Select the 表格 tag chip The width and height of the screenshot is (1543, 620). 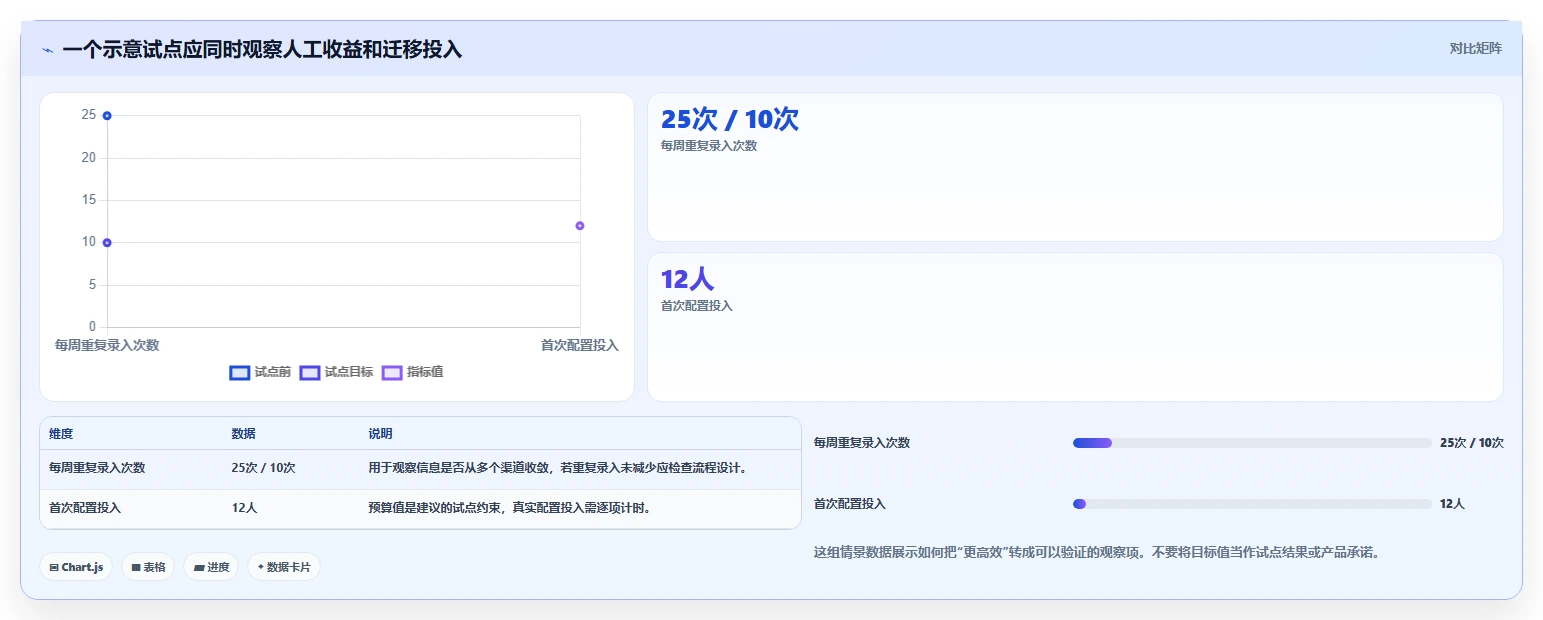coord(148,567)
